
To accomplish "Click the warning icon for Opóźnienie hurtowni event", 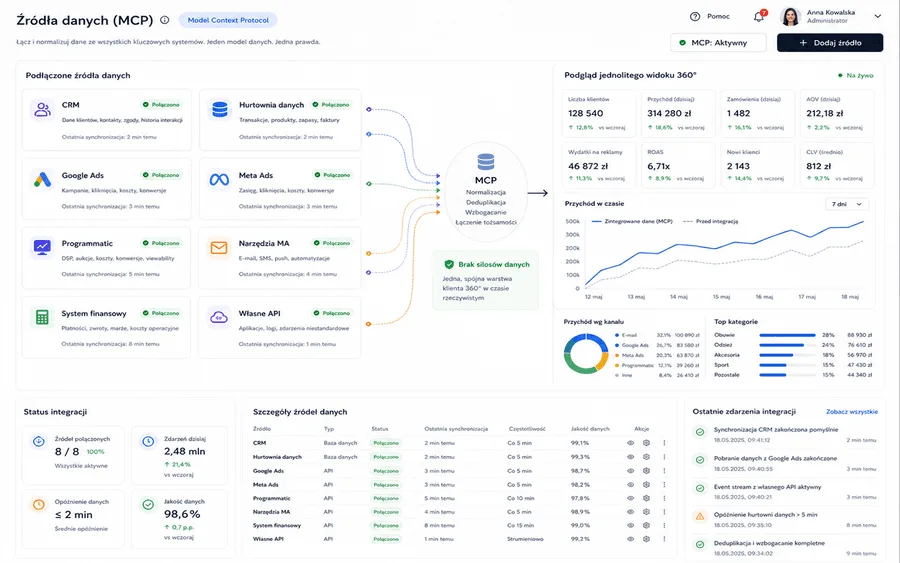I will click(x=700, y=517).
